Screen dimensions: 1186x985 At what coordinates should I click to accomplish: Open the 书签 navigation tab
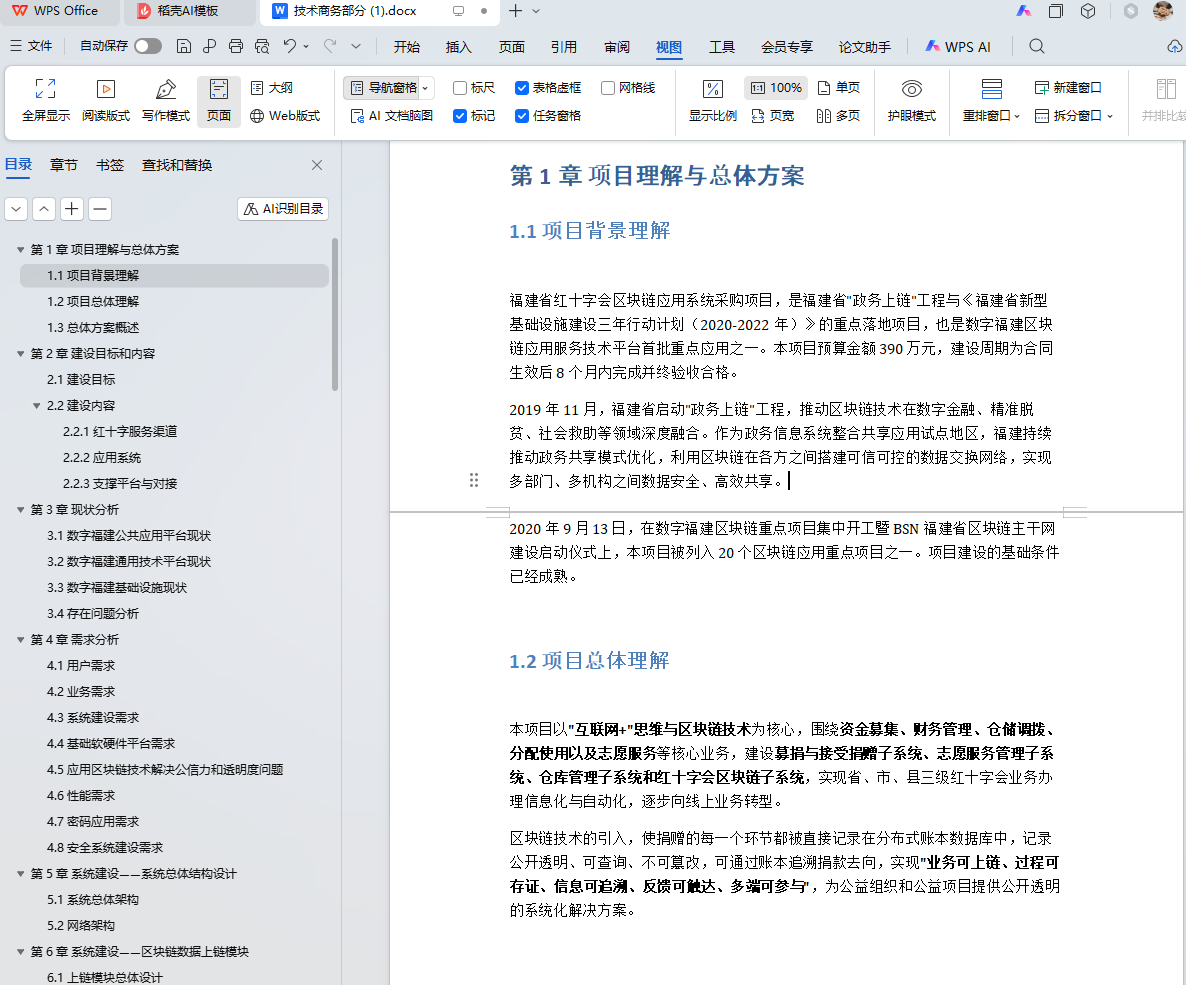coord(110,165)
